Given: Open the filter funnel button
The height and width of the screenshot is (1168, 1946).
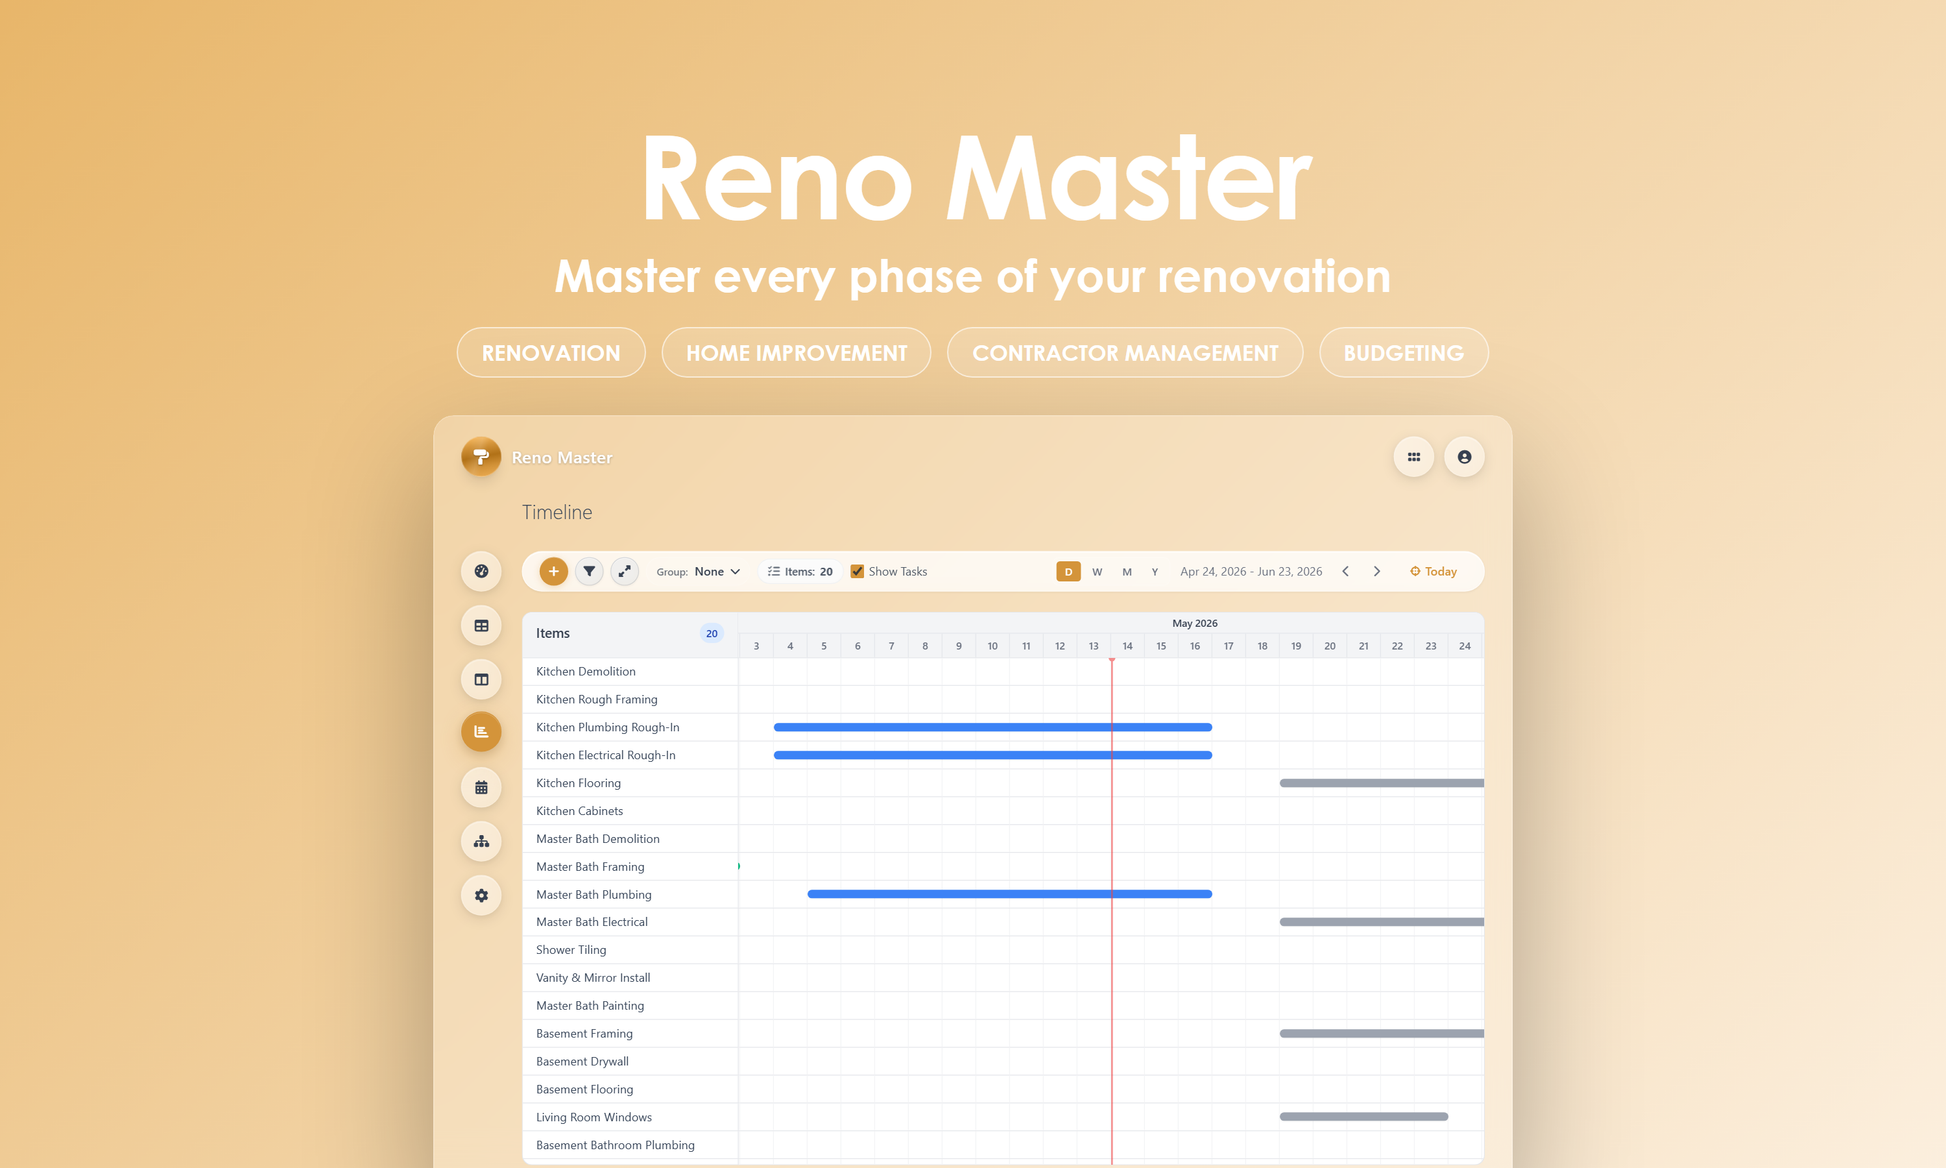Looking at the screenshot, I should [589, 571].
